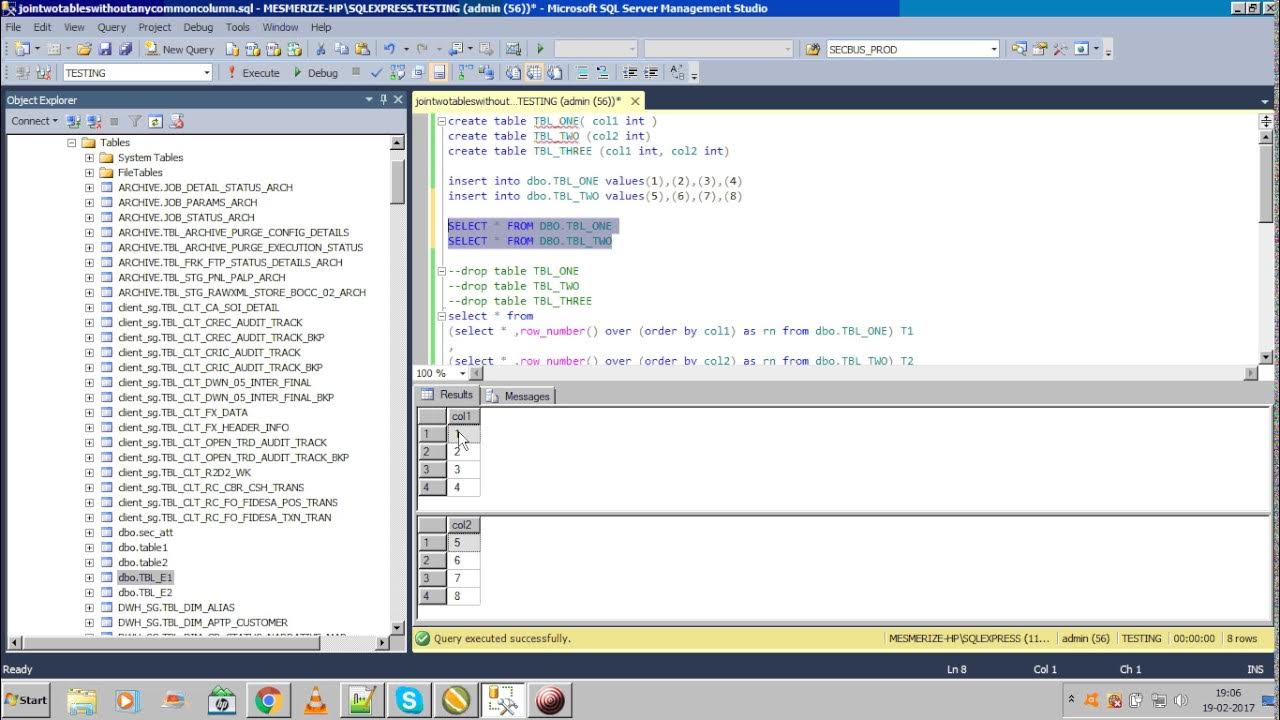The width and height of the screenshot is (1280, 720).
Task: Open the Query menu
Action: [111, 27]
